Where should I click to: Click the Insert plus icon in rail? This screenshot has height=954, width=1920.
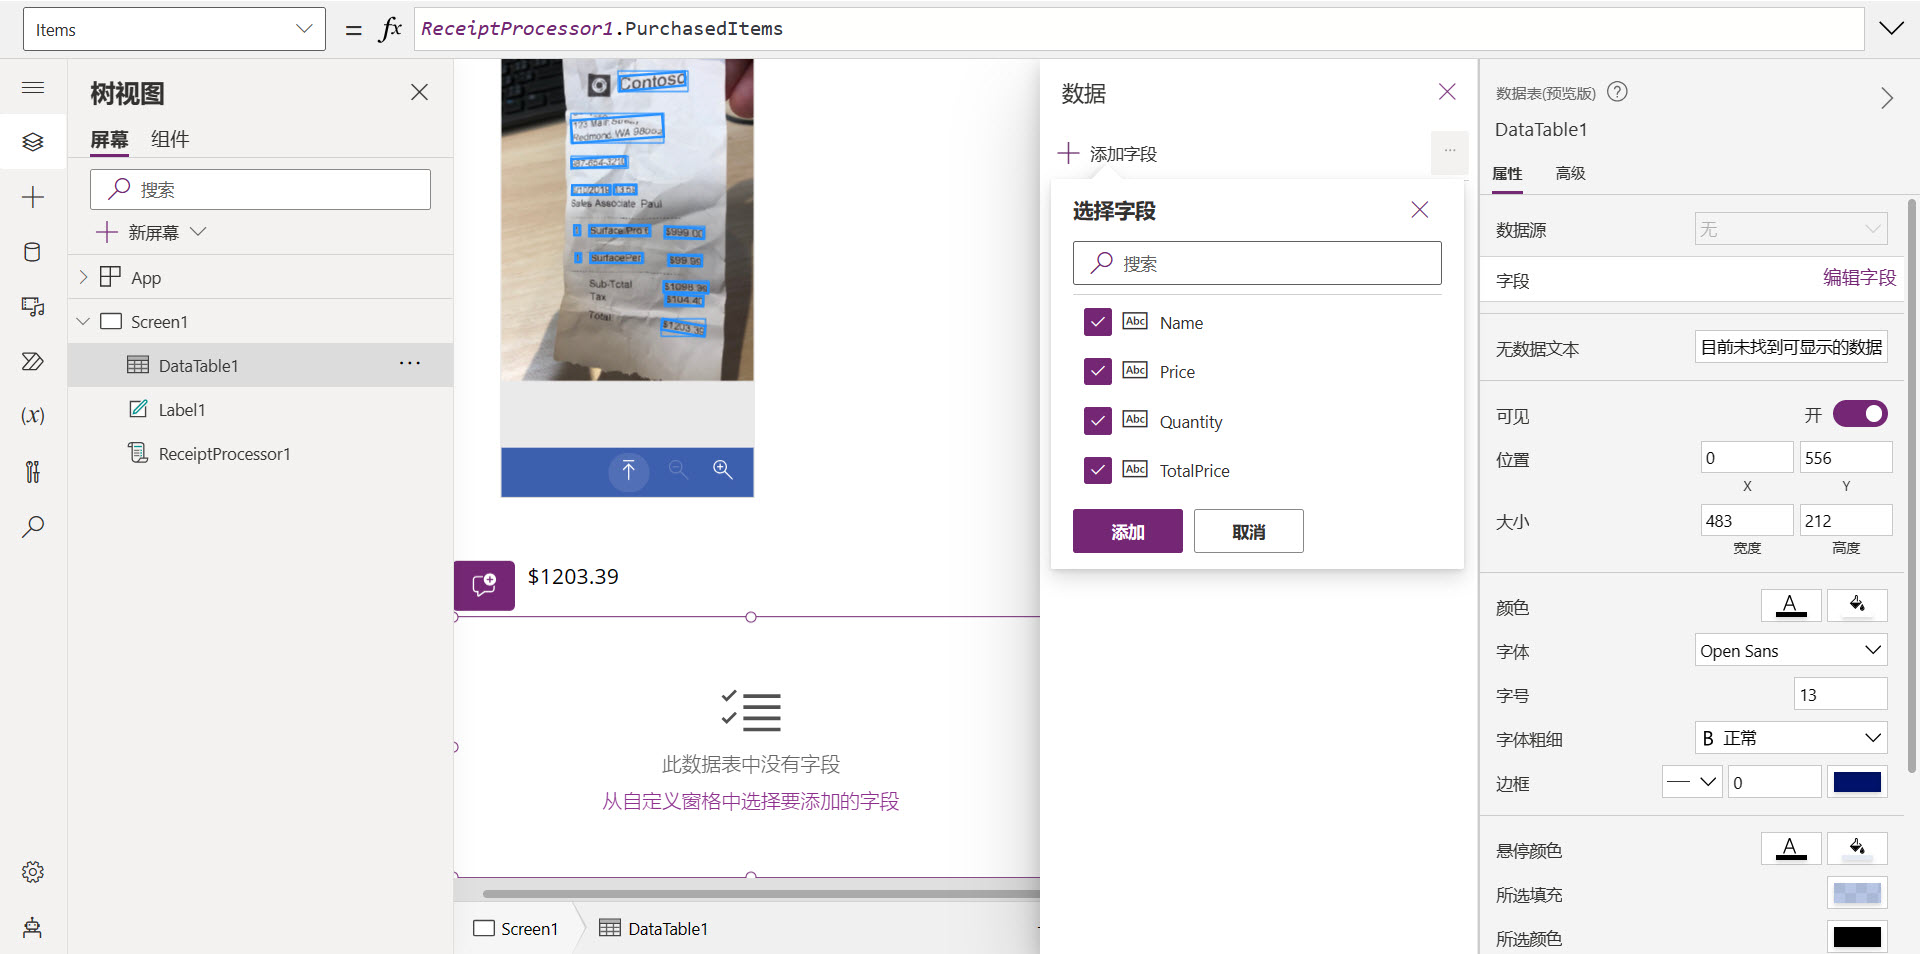point(33,197)
